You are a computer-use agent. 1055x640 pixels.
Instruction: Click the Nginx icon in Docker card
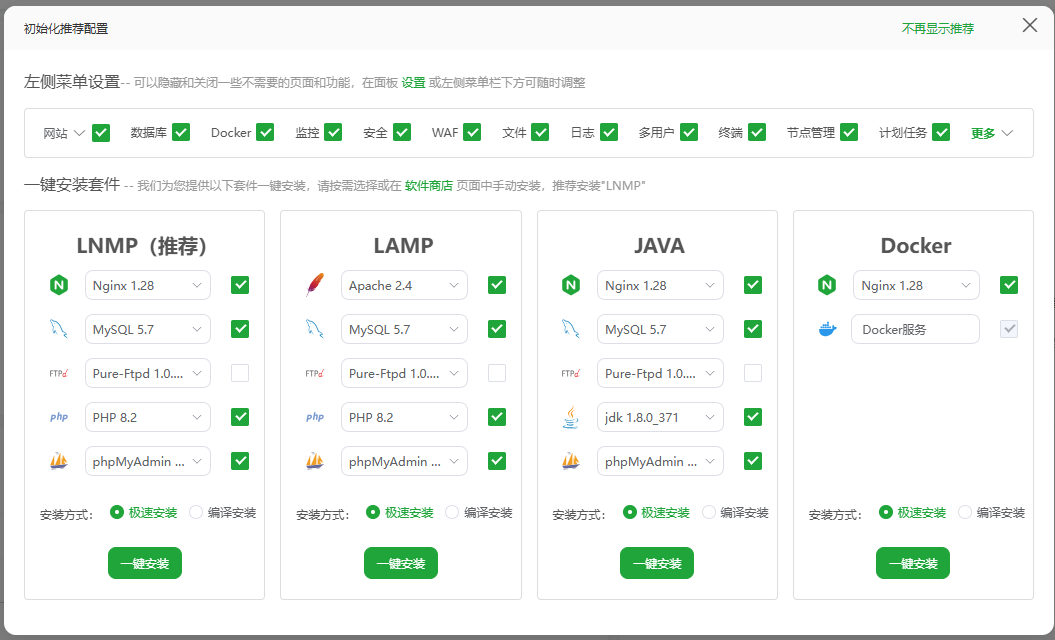point(827,285)
